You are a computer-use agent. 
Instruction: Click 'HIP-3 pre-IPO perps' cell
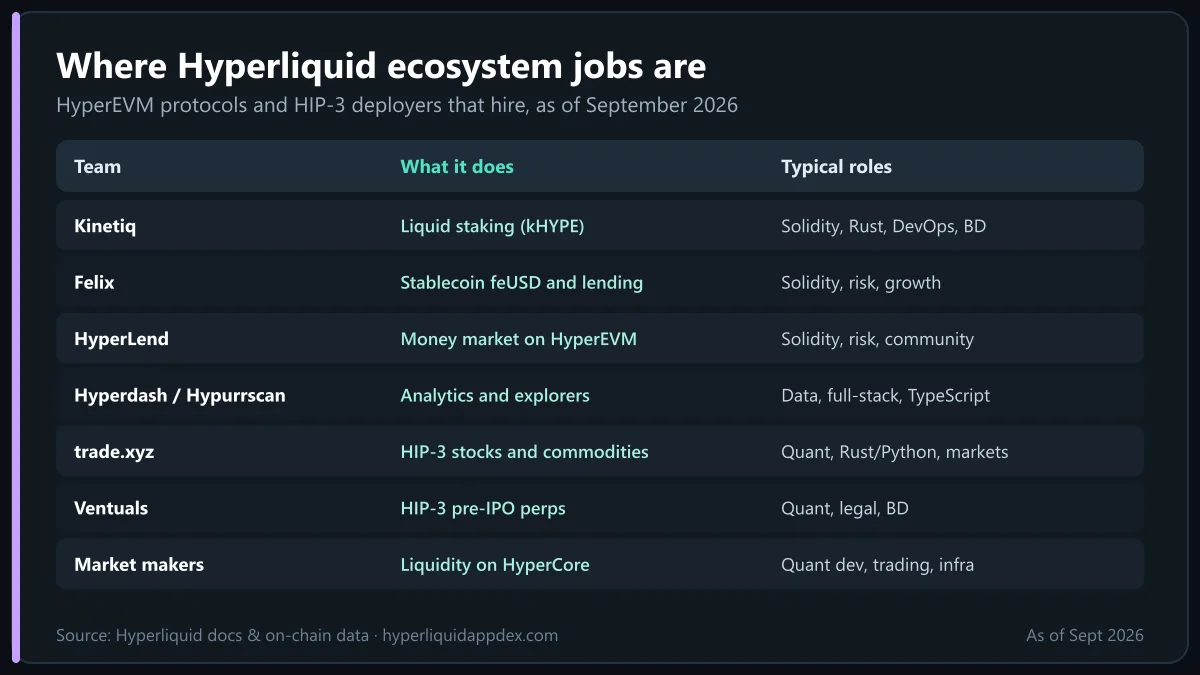[483, 508]
